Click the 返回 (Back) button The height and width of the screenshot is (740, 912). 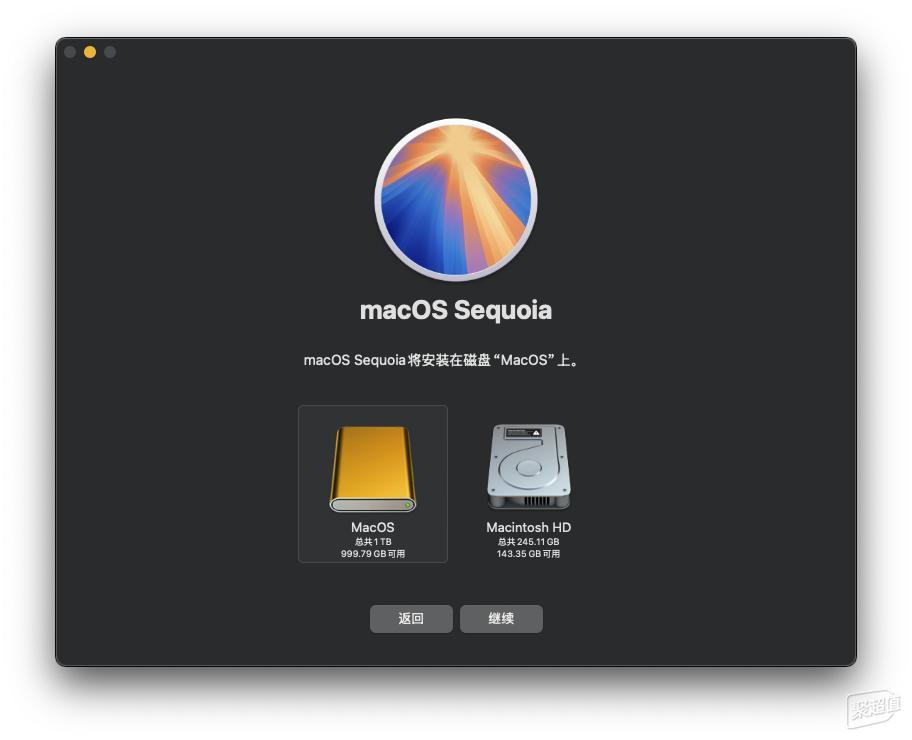(x=411, y=618)
